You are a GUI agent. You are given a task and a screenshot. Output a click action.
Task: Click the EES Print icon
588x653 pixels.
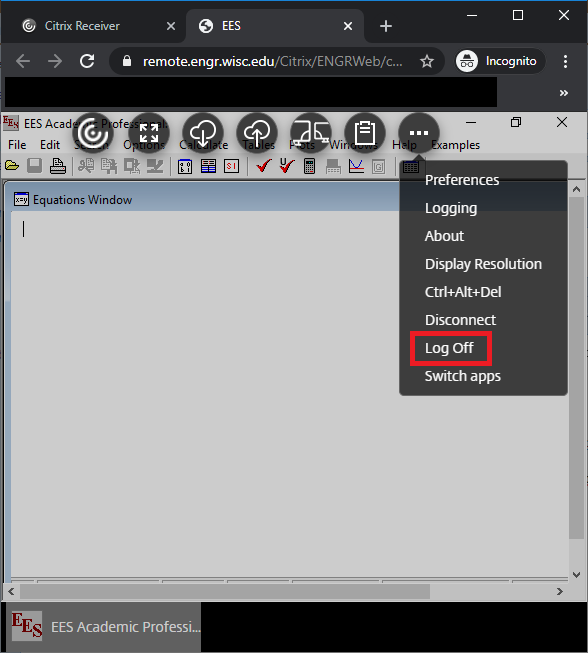(x=57, y=166)
